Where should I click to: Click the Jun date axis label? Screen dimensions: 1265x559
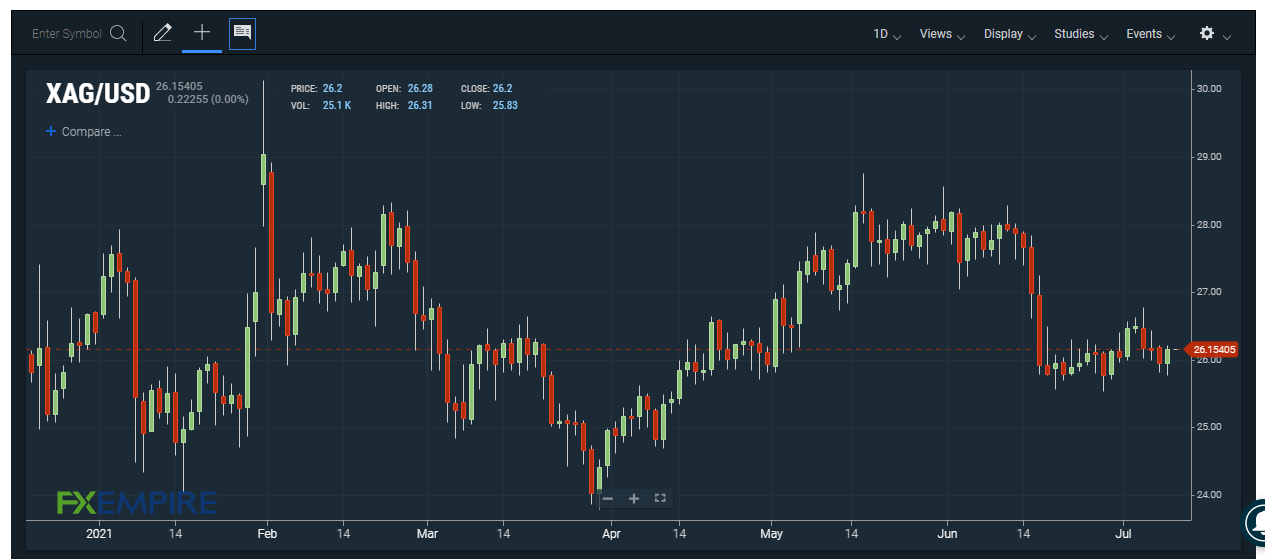coord(946,534)
